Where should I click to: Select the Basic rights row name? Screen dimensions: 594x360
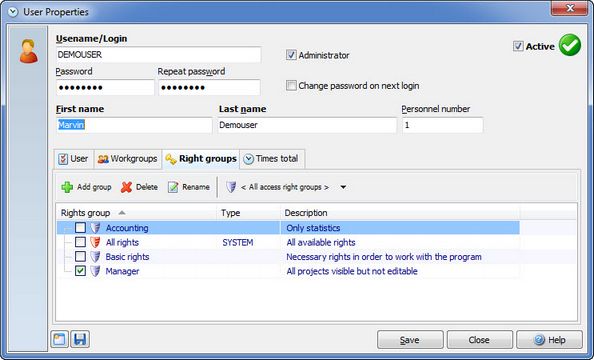pyautogui.click(x=127, y=257)
